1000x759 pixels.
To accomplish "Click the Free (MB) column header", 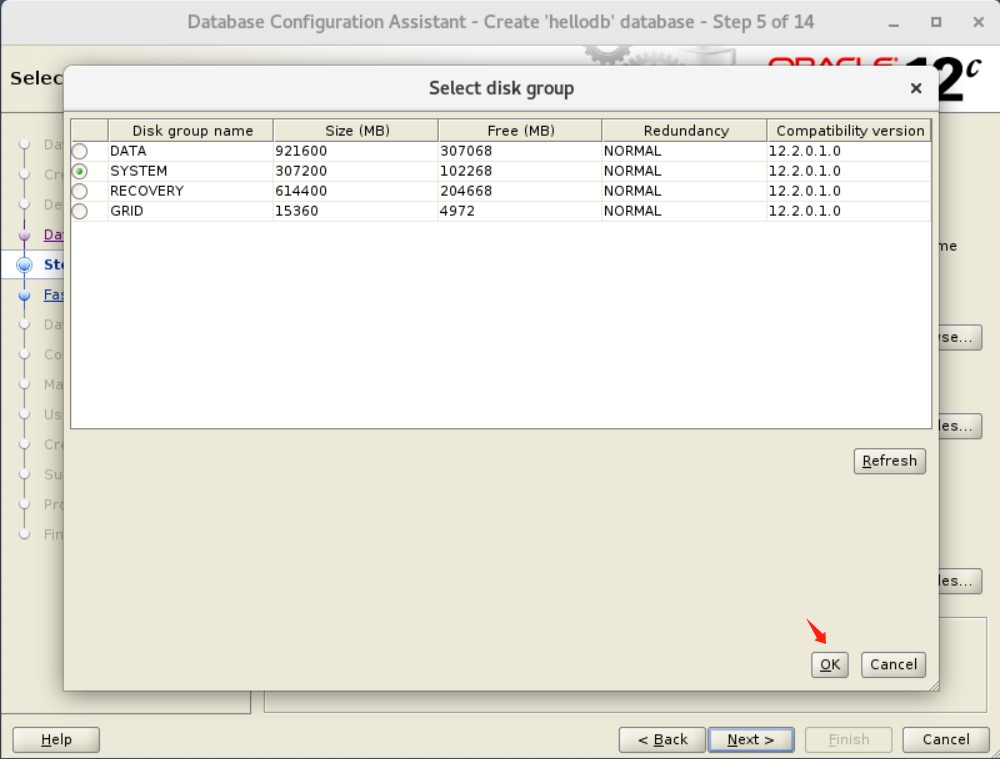I will (x=520, y=130).
